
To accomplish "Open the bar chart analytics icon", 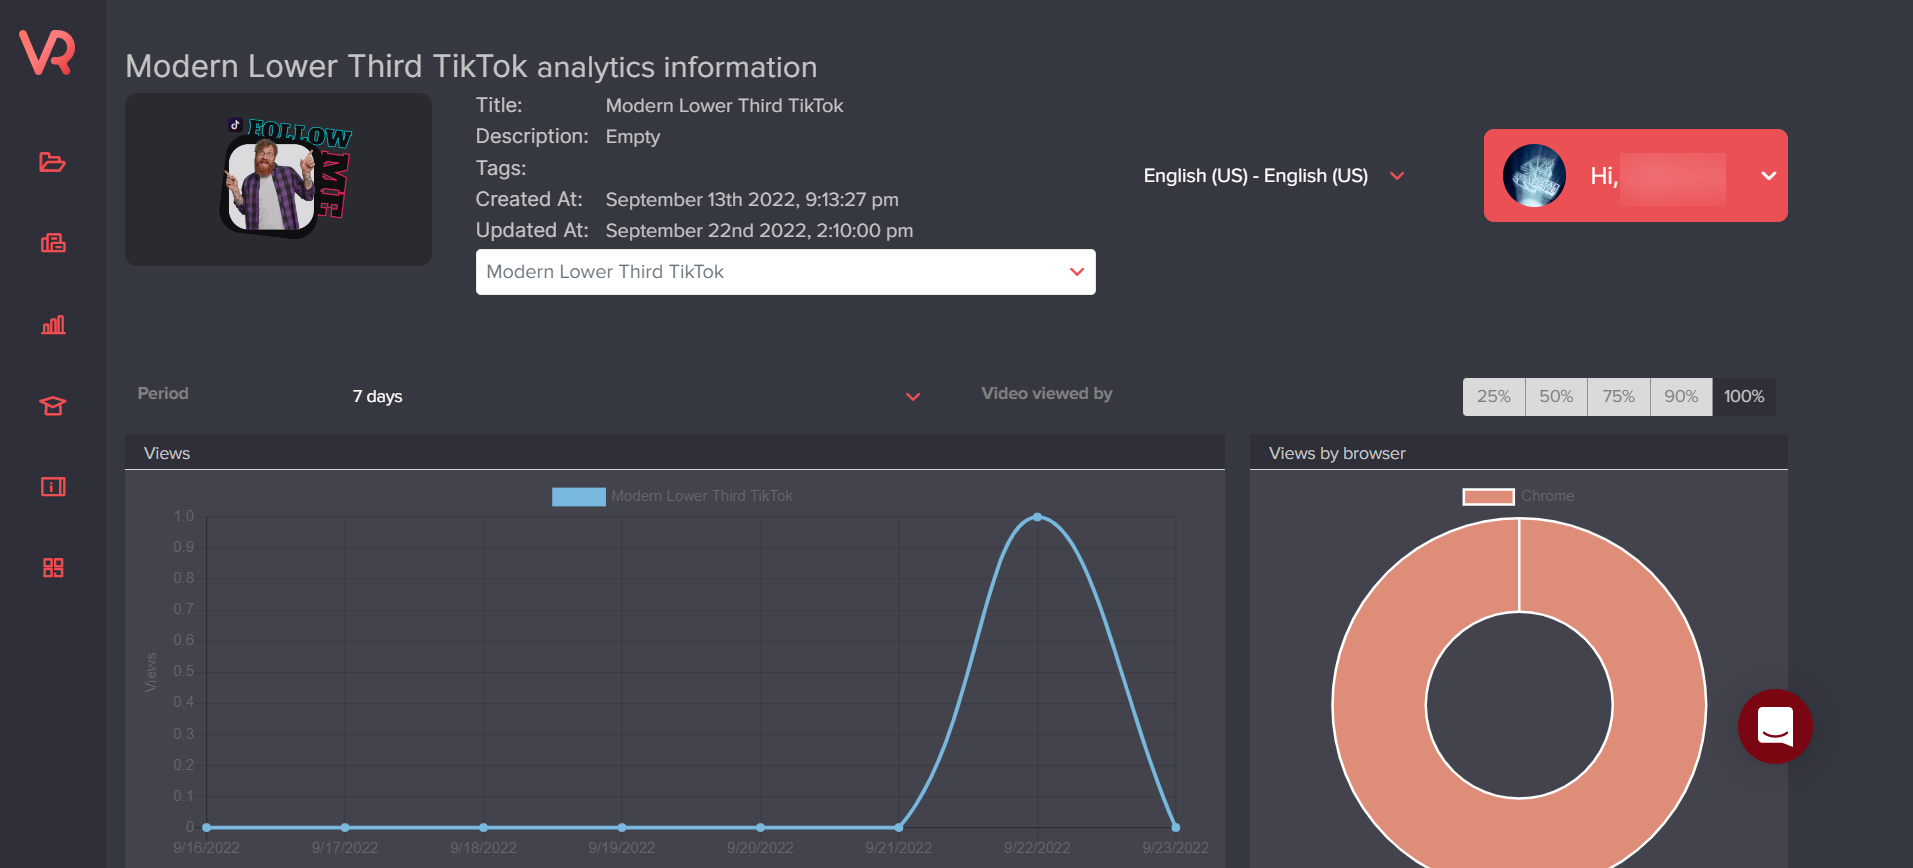I will (x=53, y=324).
